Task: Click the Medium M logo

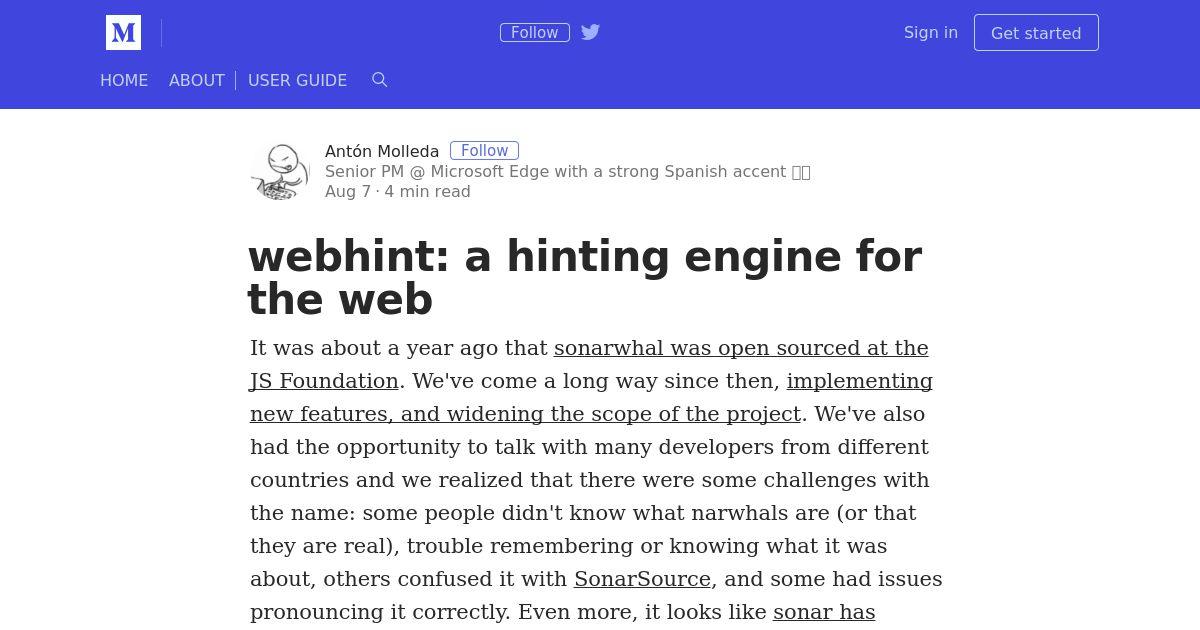Action: coord(123,33)
